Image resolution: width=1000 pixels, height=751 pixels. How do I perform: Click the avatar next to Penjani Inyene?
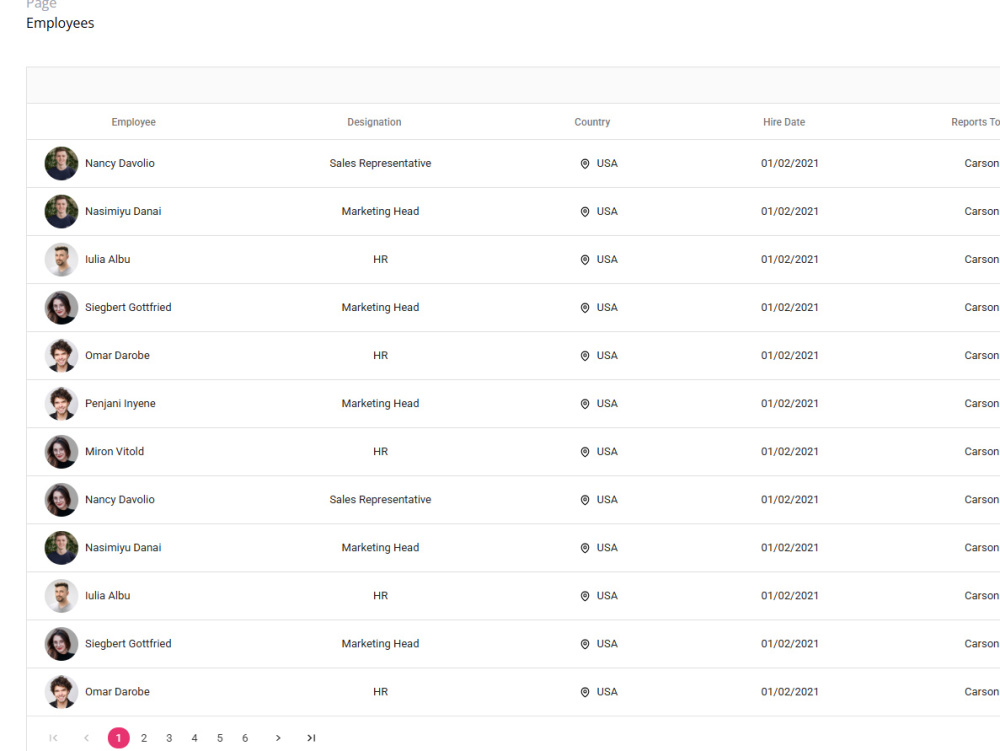[61, 404]
